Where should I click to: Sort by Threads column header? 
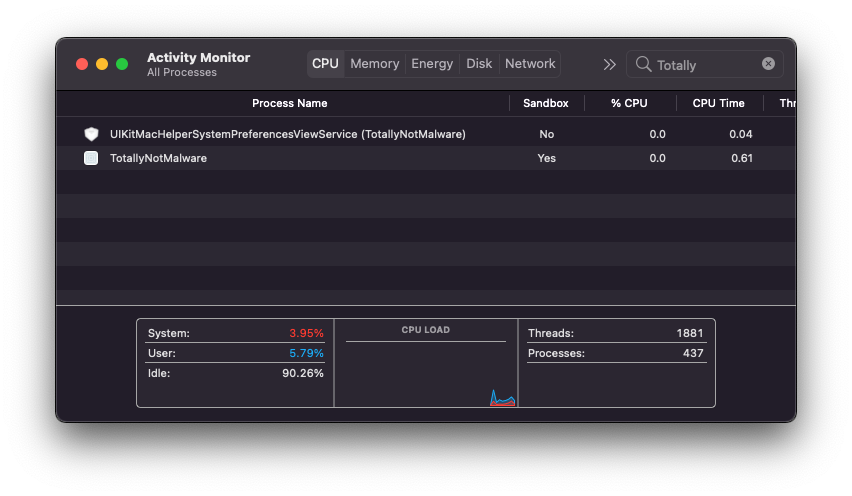[785, 103]
